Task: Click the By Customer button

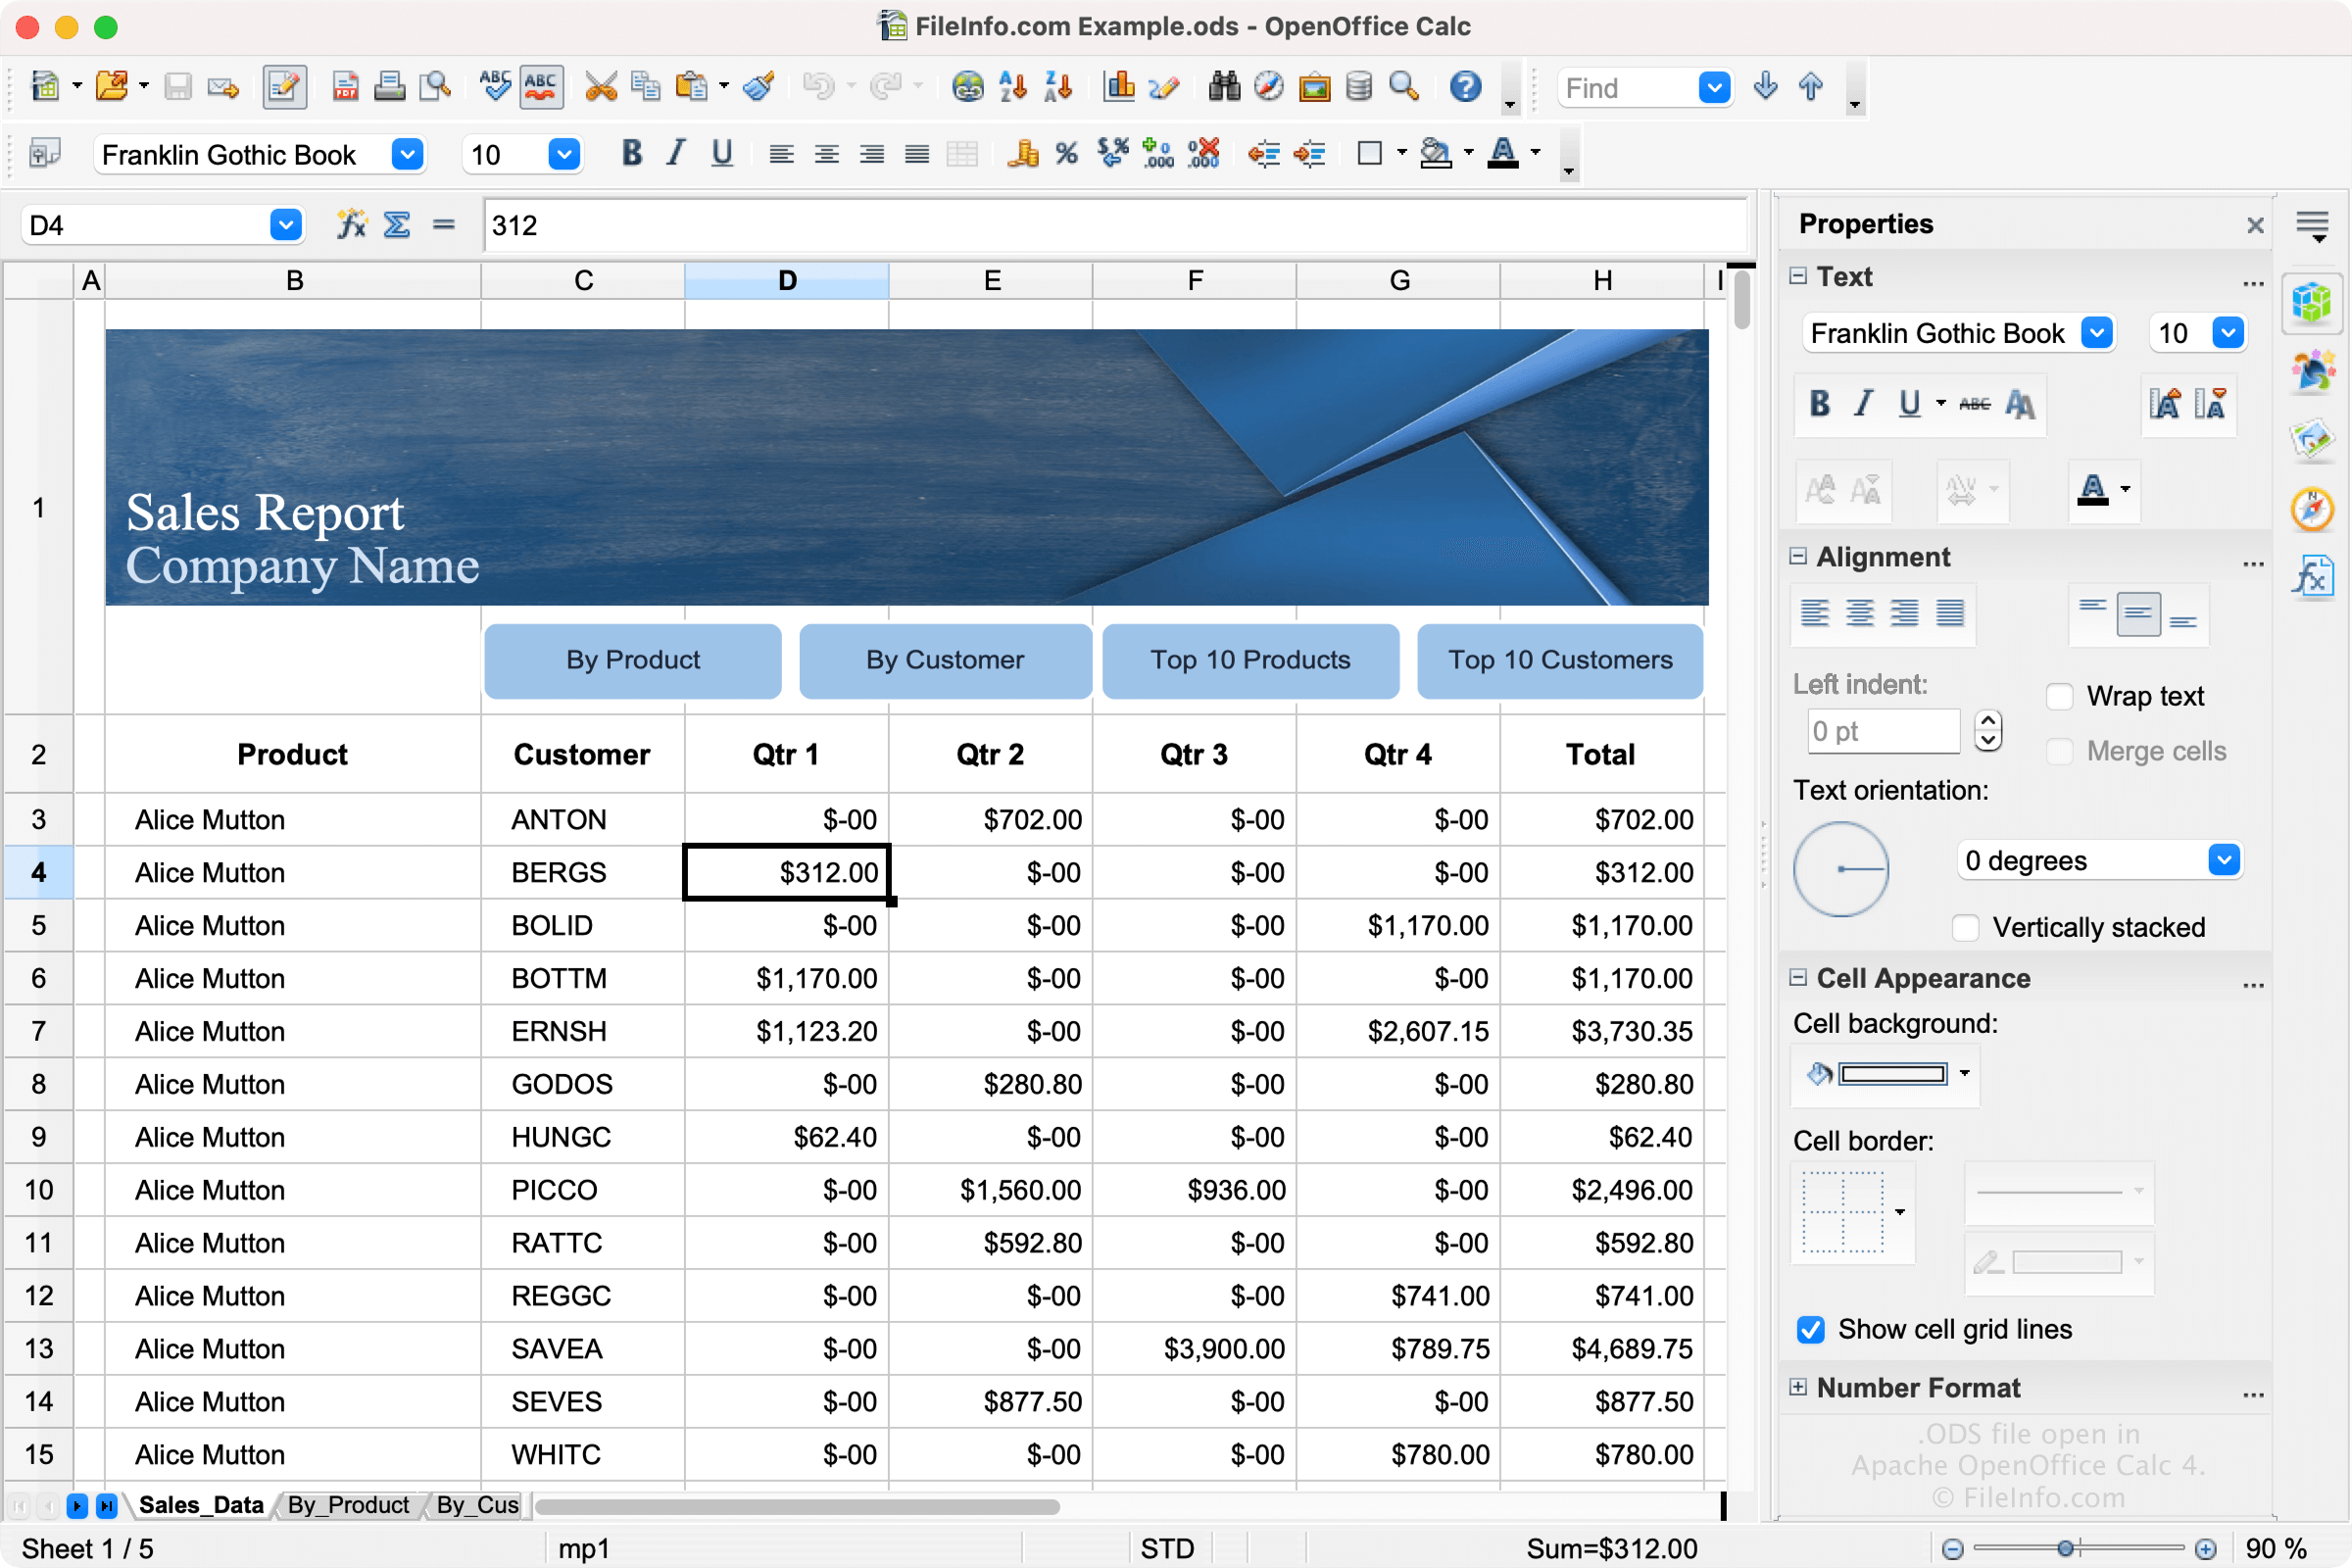Action: tap(943, 661)
